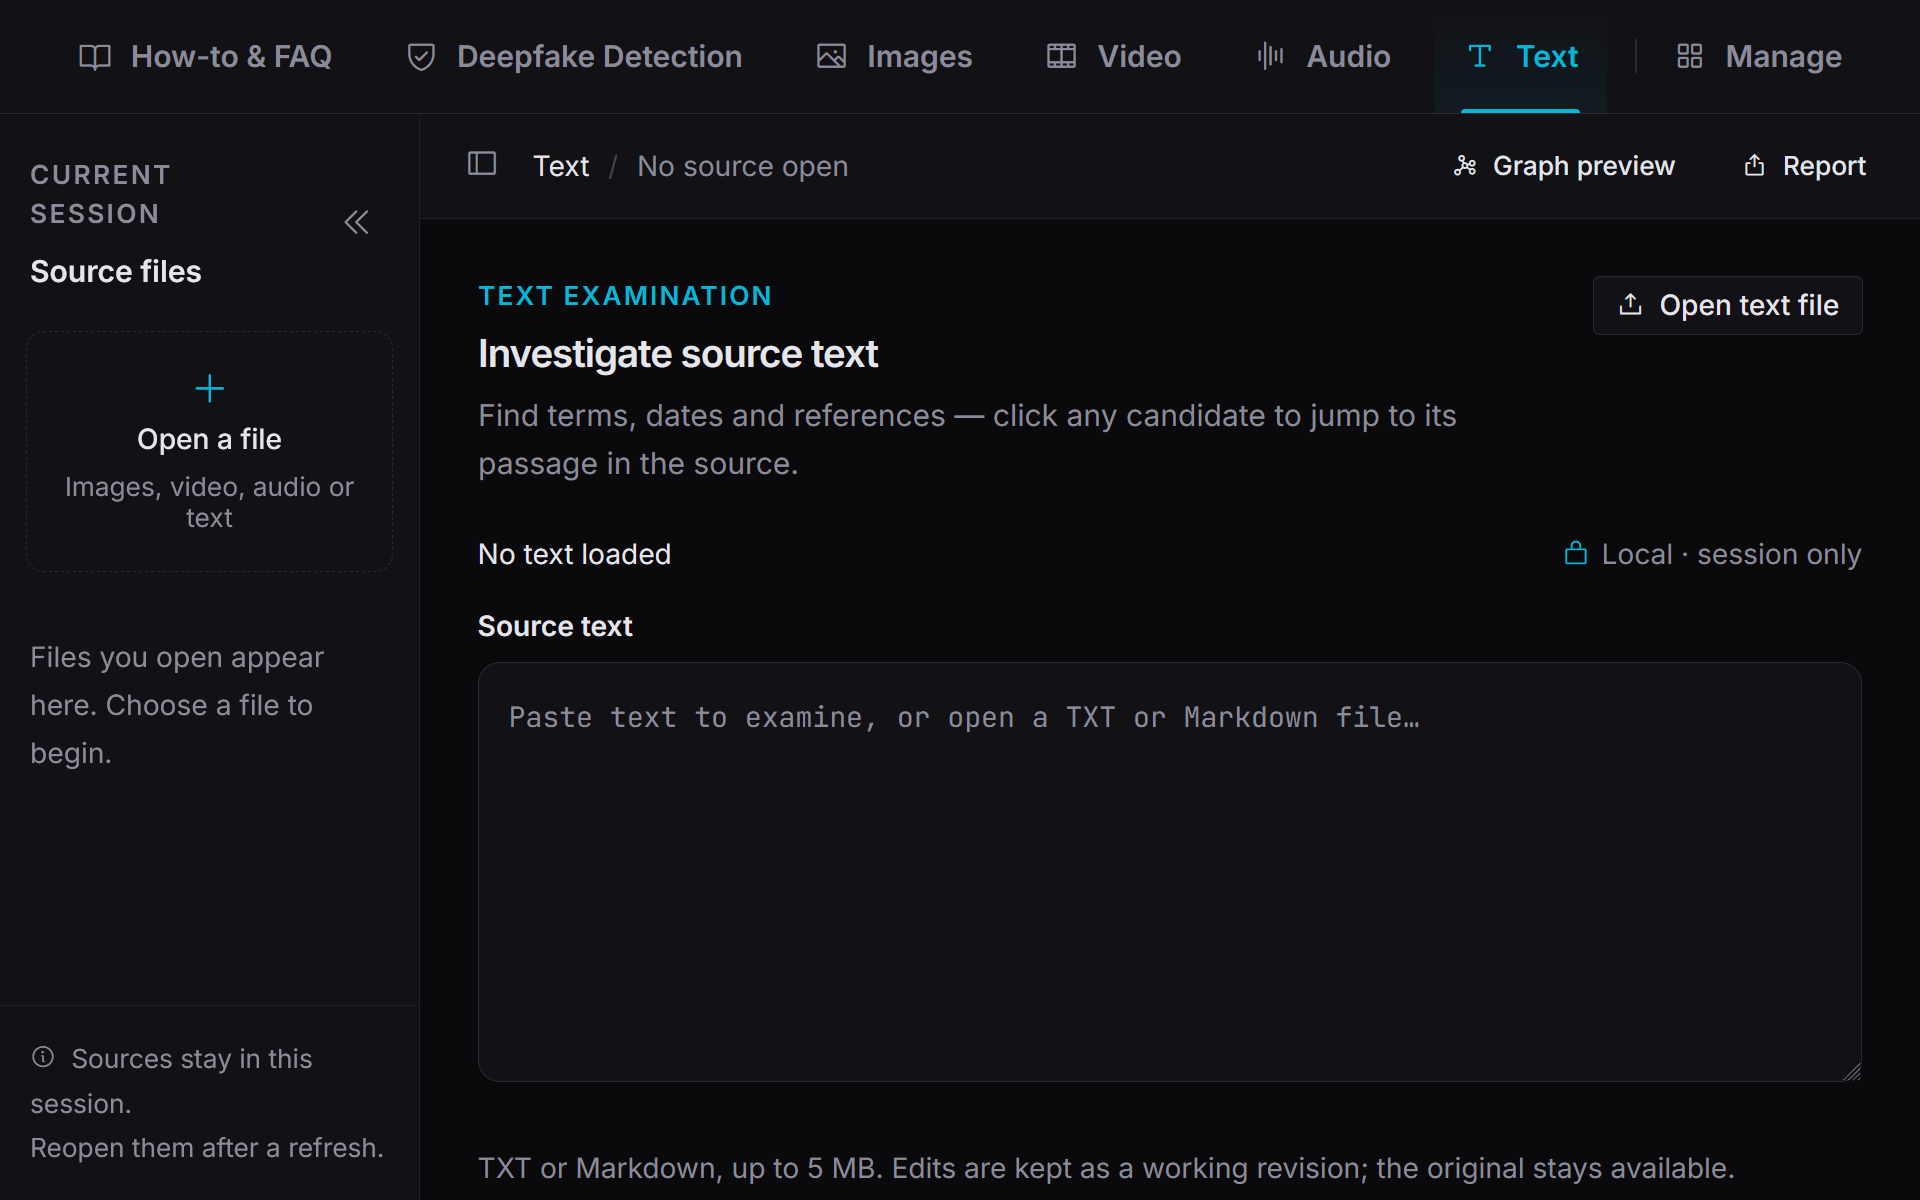Viewport: 1920px width, 1200px height.
Task: Open the How-to & FAQ tab
Action: [205, 57]
